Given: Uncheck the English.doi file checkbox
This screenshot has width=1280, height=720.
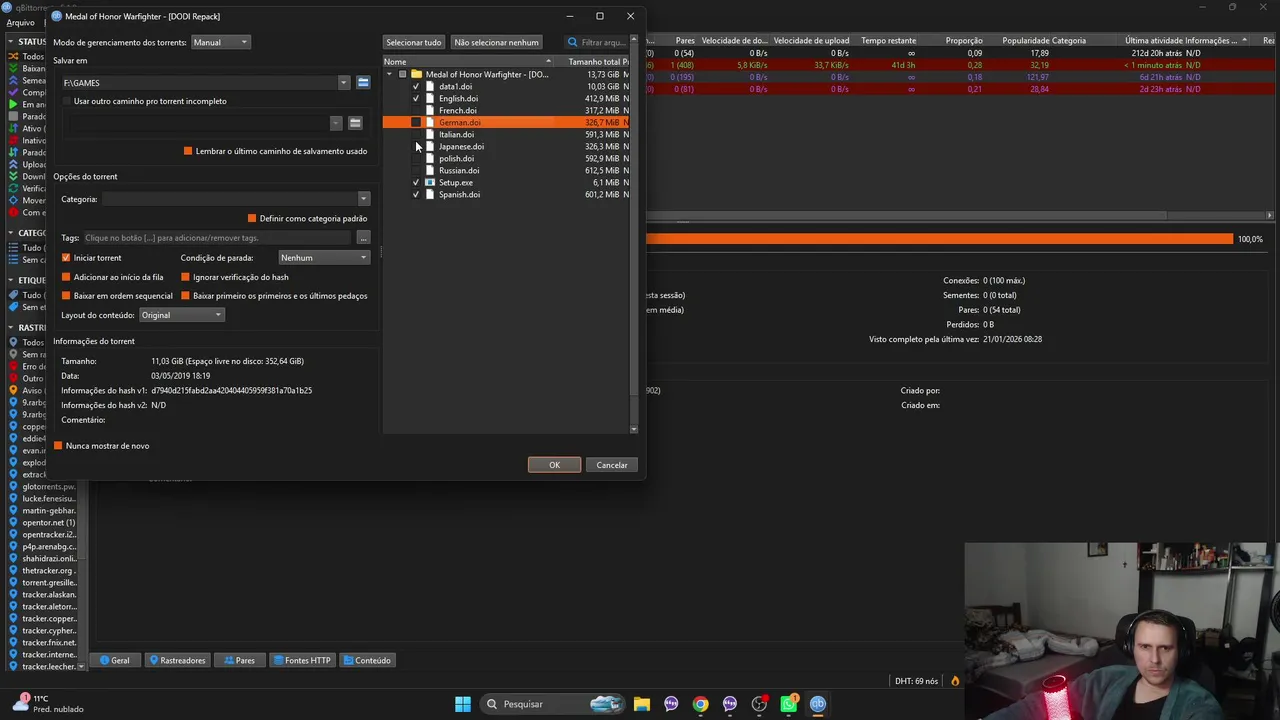Looking at the screenshot, I should click(416, 98).
